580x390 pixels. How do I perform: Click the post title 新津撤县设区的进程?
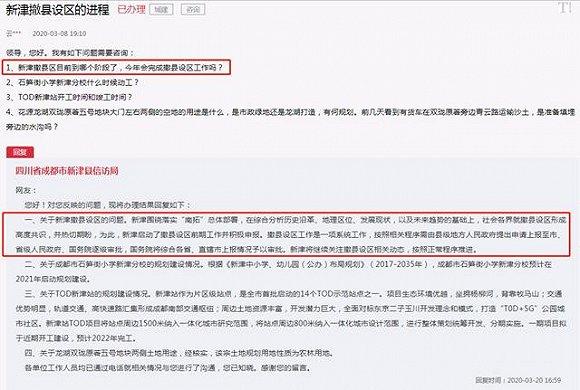tap(58, 10)
